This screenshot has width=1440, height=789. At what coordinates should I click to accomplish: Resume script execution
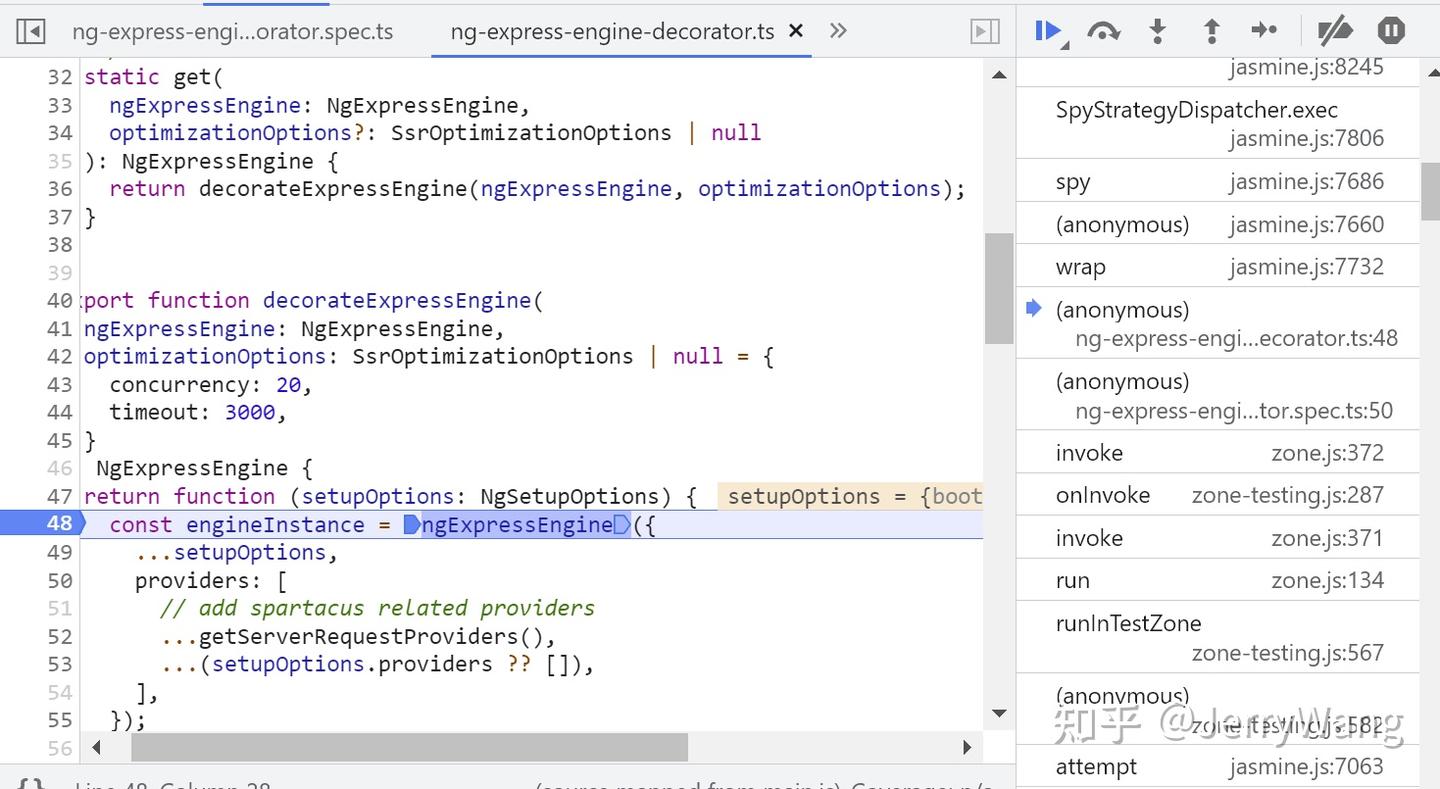pyautogui.click(x=1048, y=31)
